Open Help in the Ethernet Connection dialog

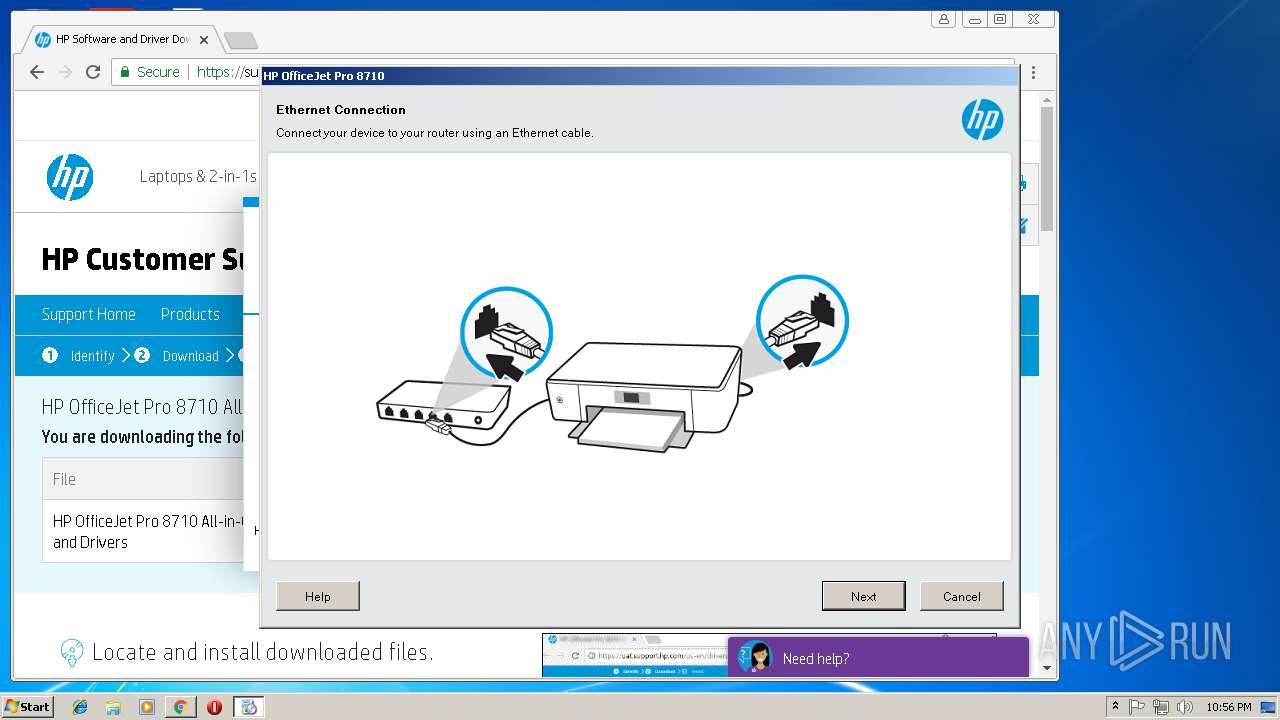pos(317,596)
